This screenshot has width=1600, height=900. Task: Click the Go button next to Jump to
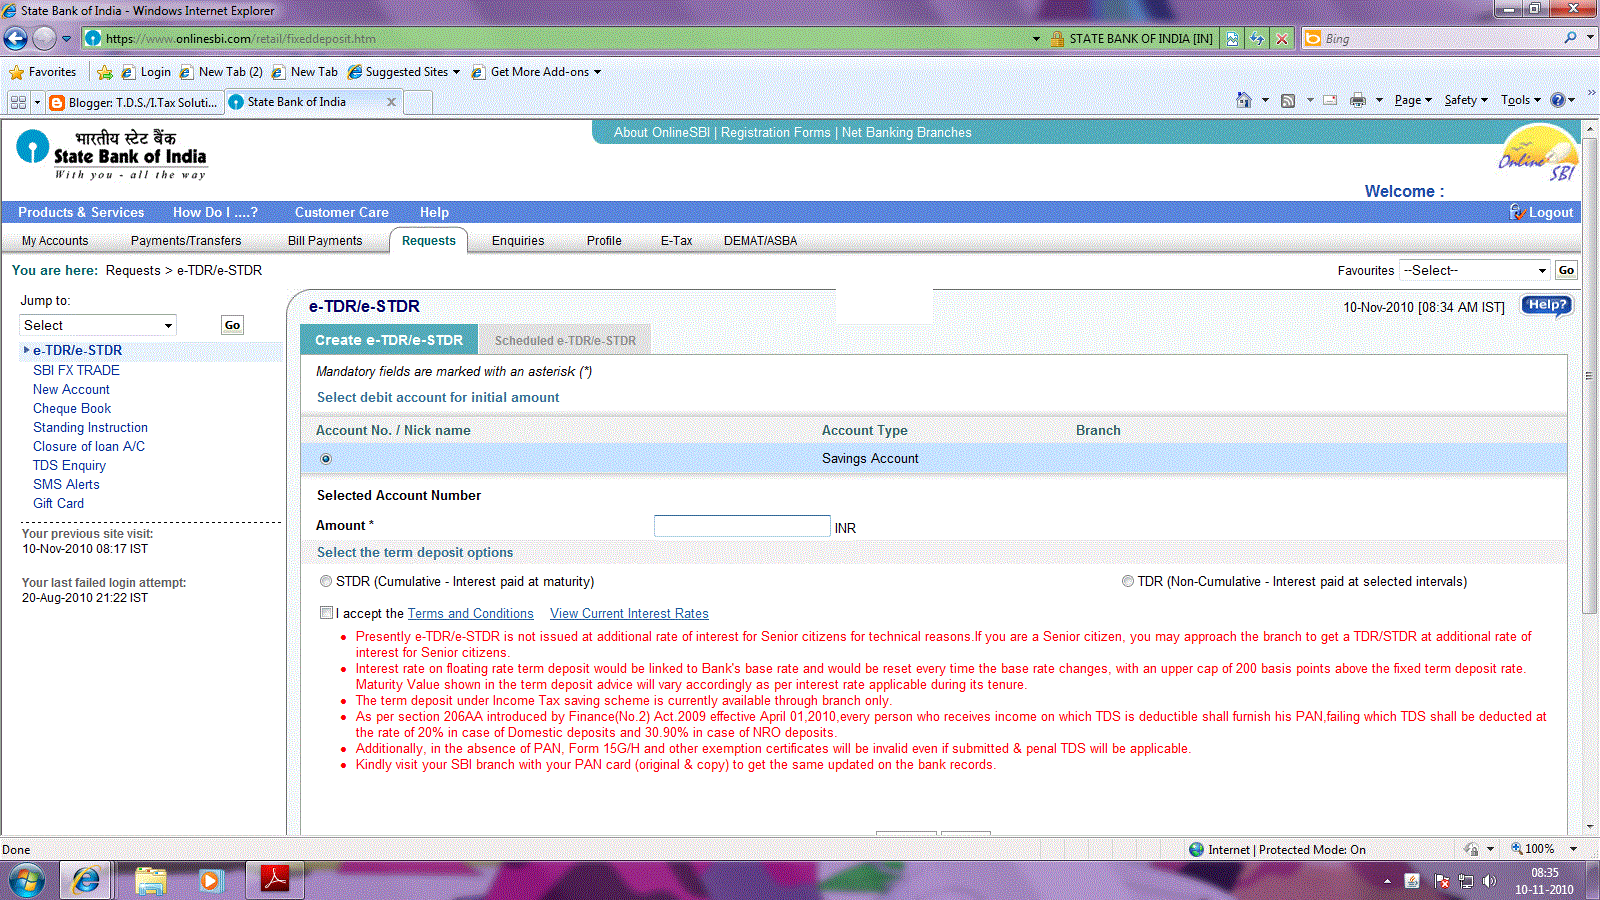[231, 324]
